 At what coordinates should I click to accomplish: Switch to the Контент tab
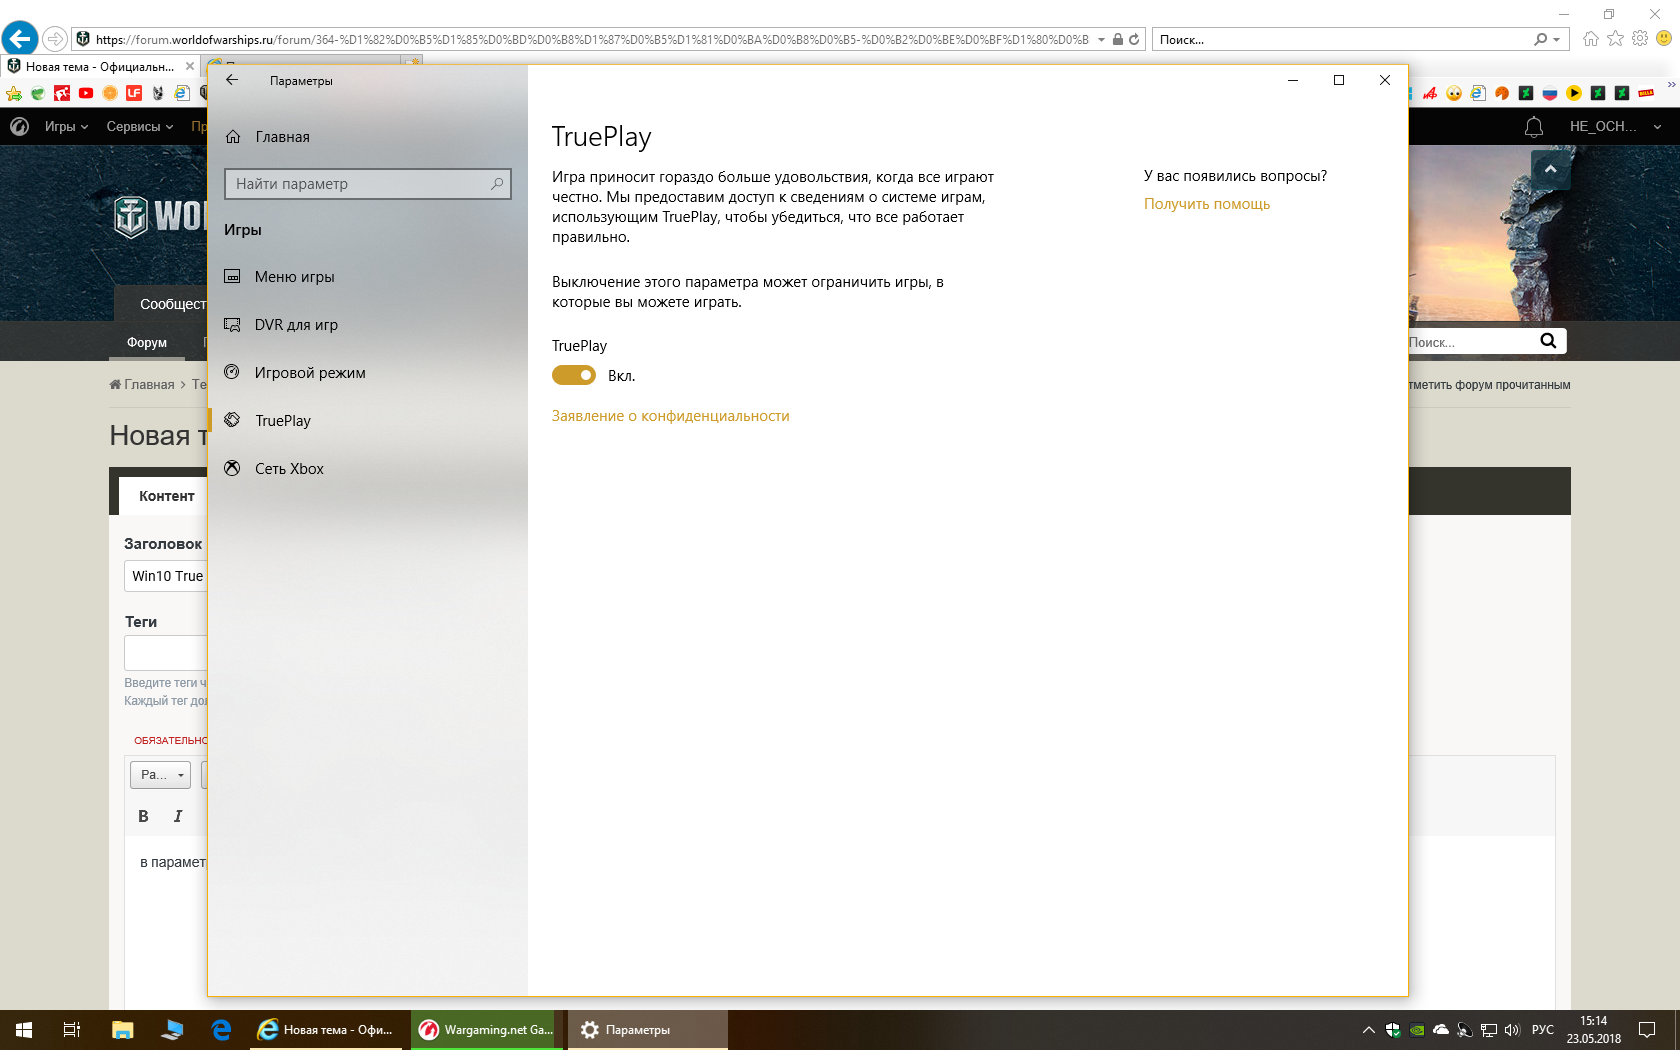click(x=166, y=496)
